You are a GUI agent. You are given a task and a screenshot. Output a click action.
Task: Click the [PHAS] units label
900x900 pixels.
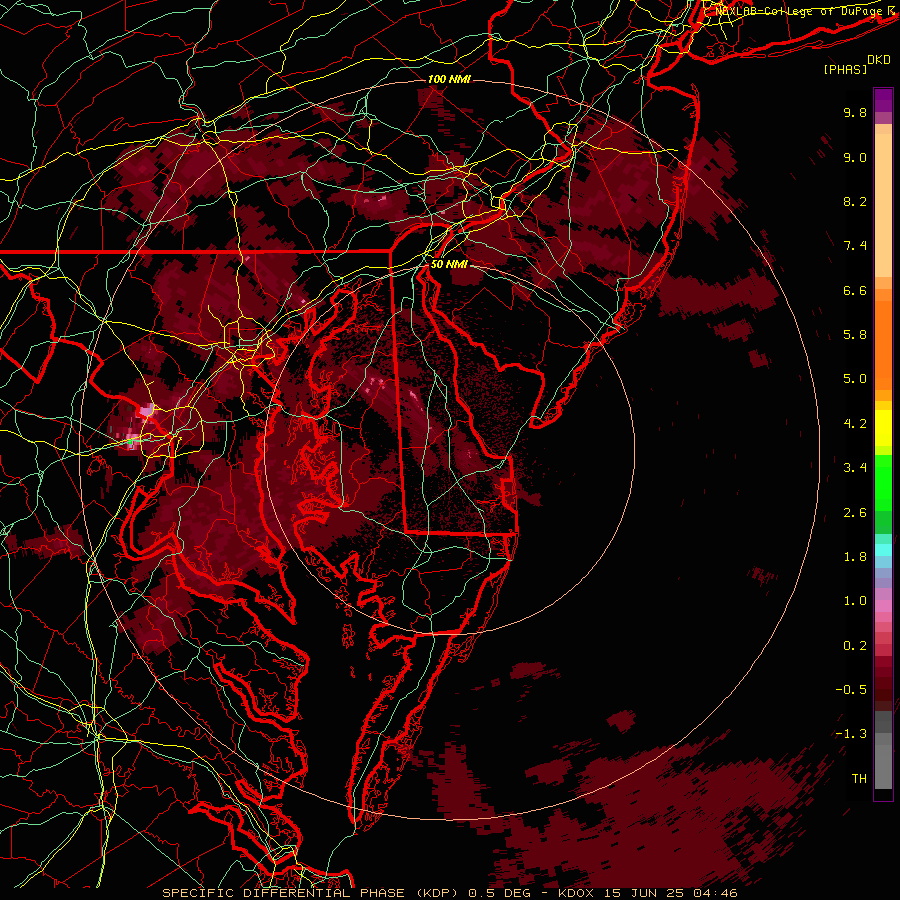coord(845,70)
